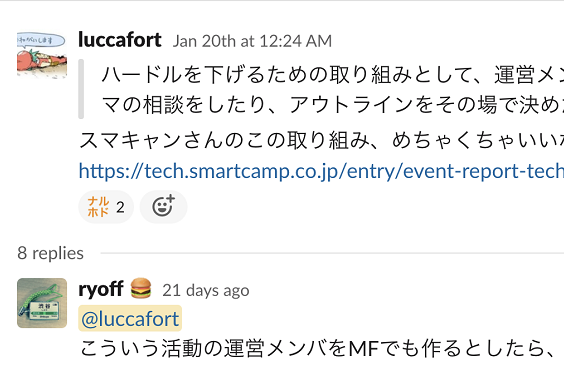This screenshot has width=564, height=376.
Task: Toggle the ナルホド emoji reaction
Action: point(106,207)
